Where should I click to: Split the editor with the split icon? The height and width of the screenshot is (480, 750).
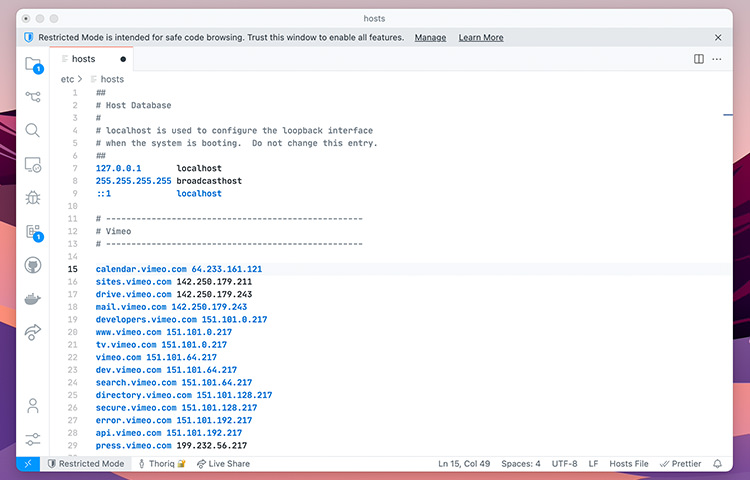[x=699, y=59]
